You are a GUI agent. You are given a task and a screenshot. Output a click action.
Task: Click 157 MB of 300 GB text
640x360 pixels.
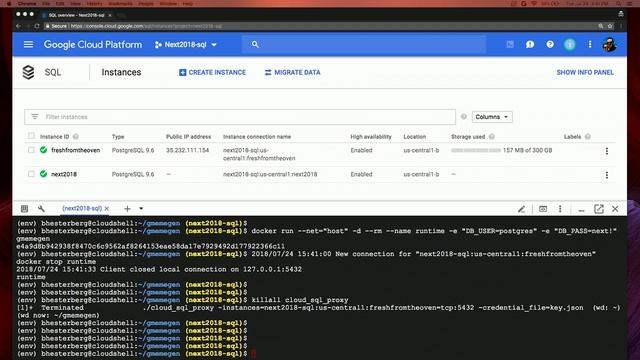(x=527, y=150)
